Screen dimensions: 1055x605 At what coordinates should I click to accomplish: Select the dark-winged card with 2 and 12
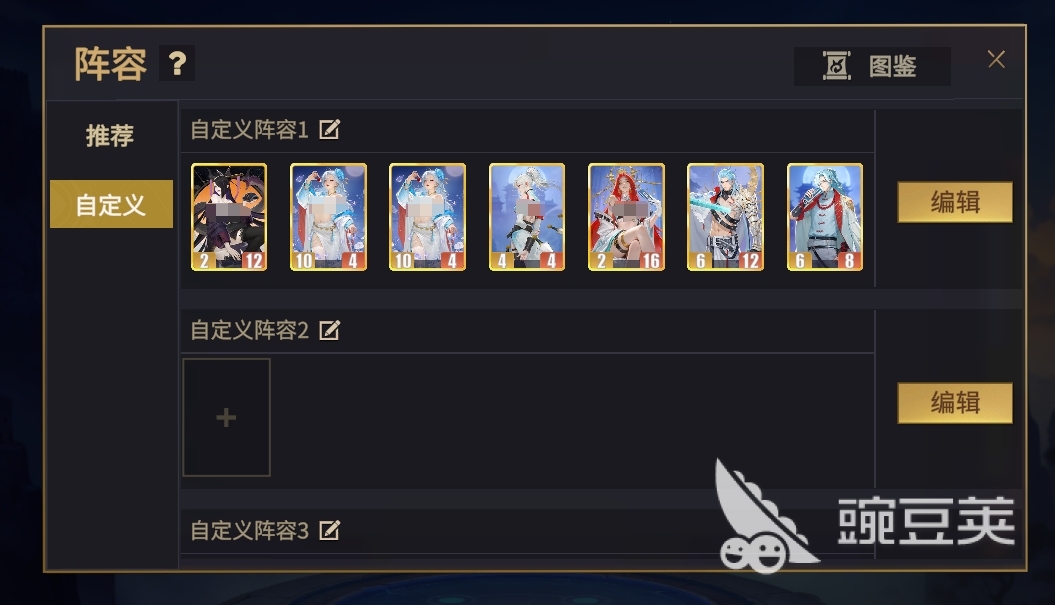(229, 217)
